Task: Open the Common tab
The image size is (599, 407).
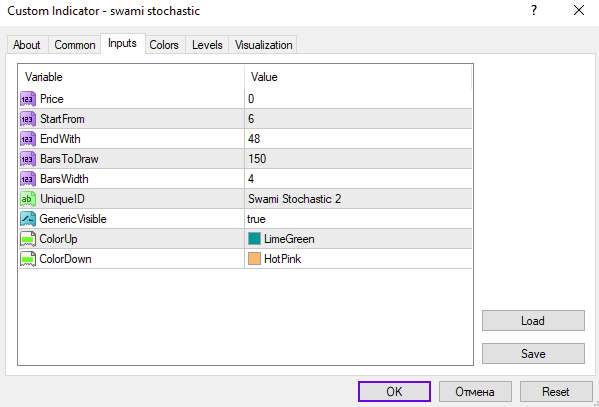Action: [x=74, y=45]
